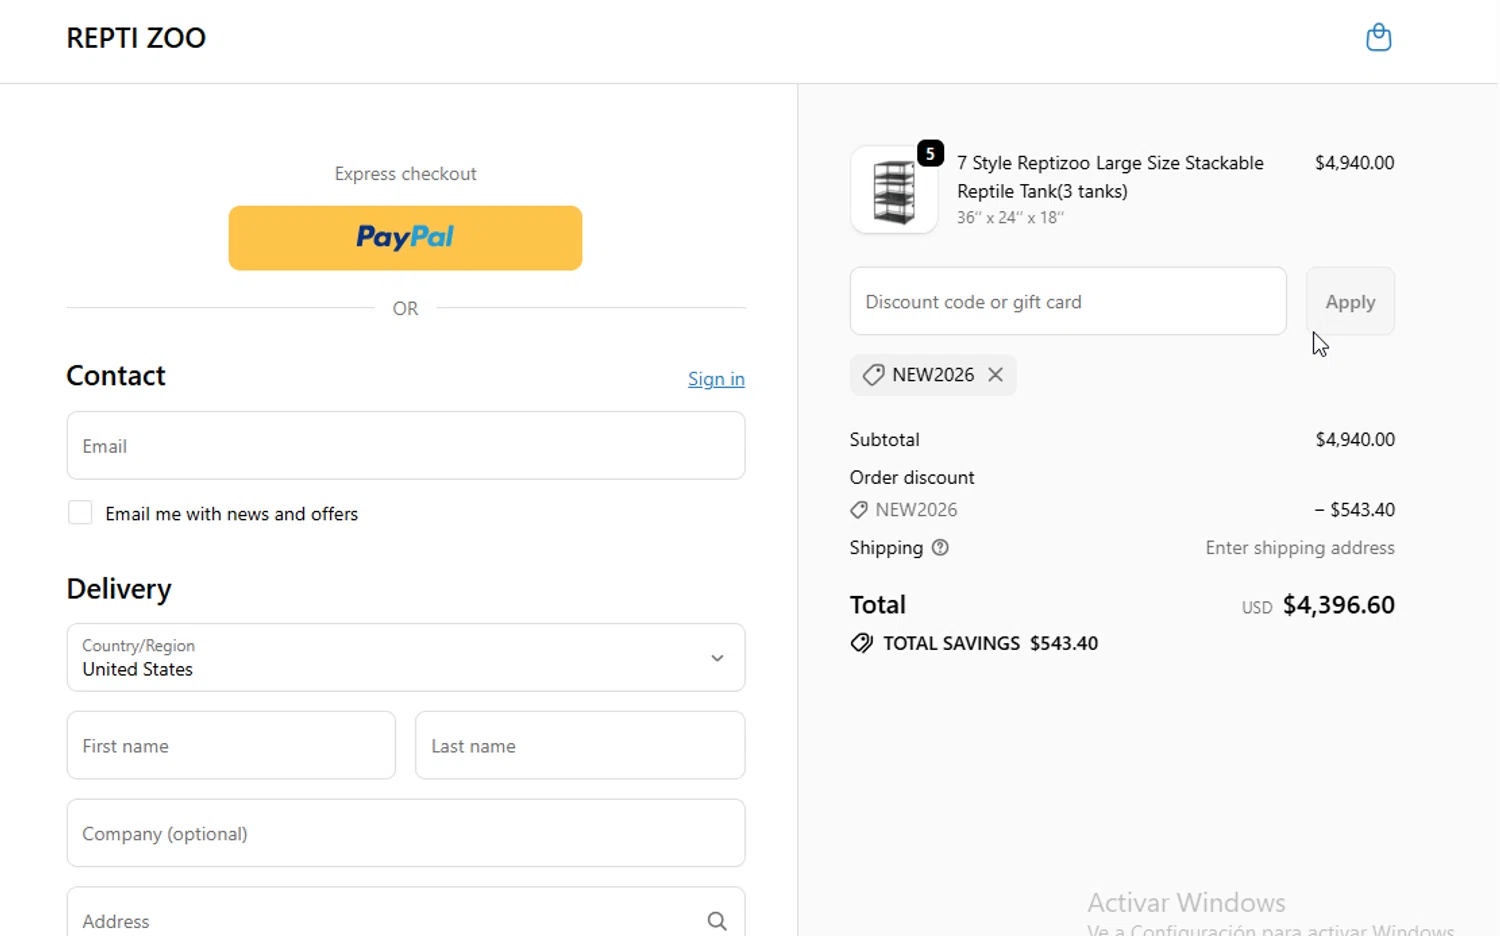The height and width of the screenshot is (936, 1500).
Task: Click product title 7 Style Reptizoo Large Size Stackable
Action: 1110,177
